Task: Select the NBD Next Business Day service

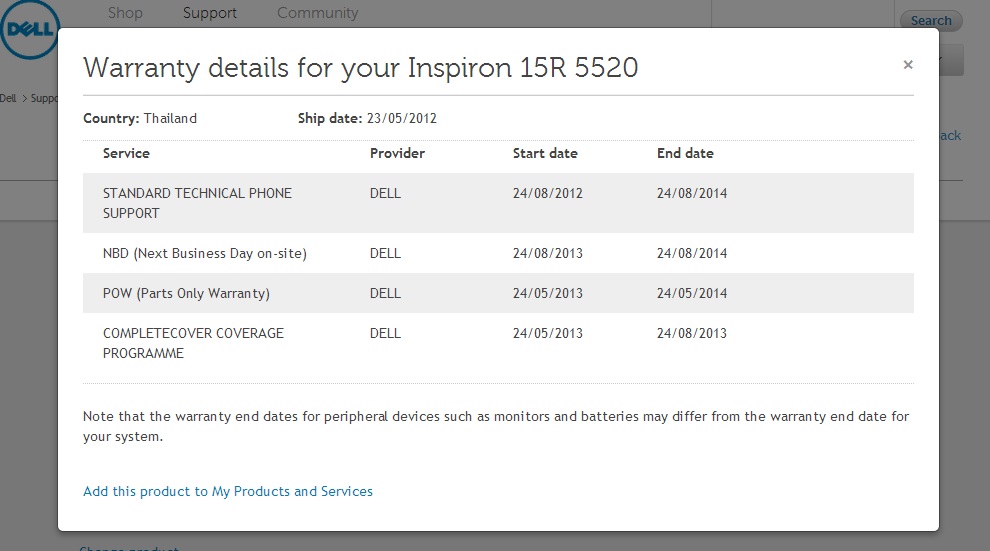Action: [x=205, y=253]
